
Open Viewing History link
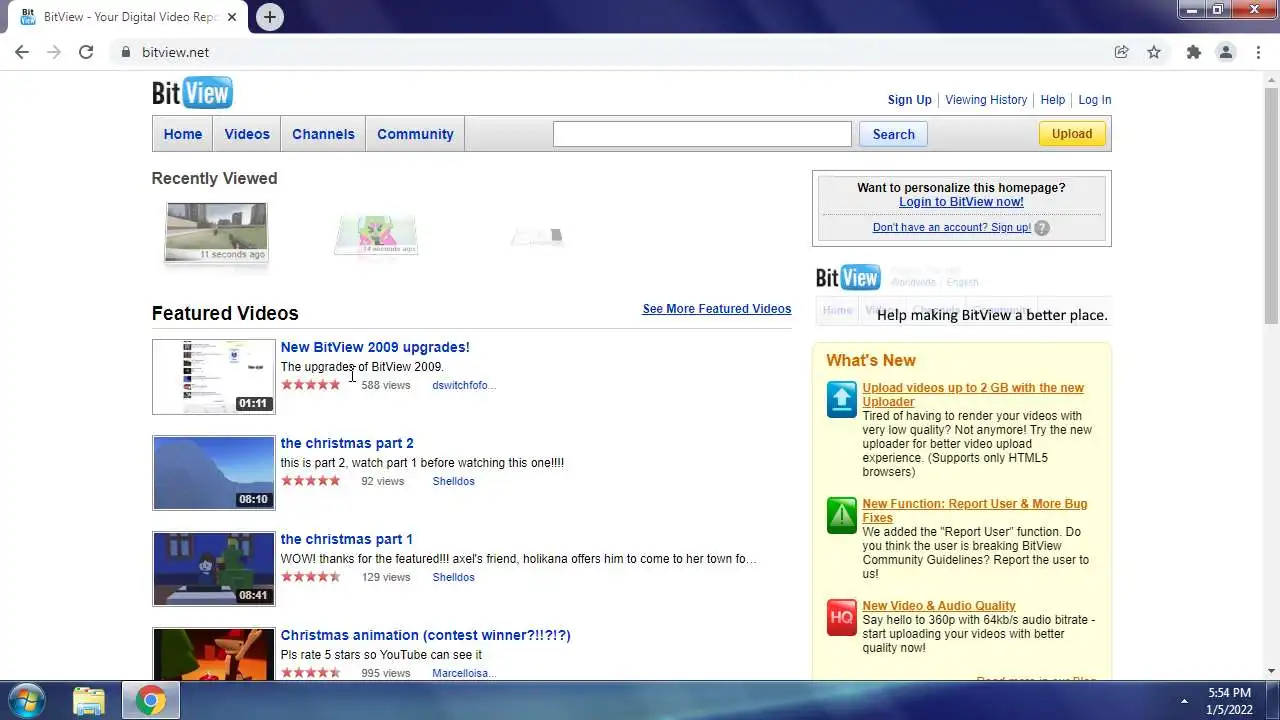point(986,100)
